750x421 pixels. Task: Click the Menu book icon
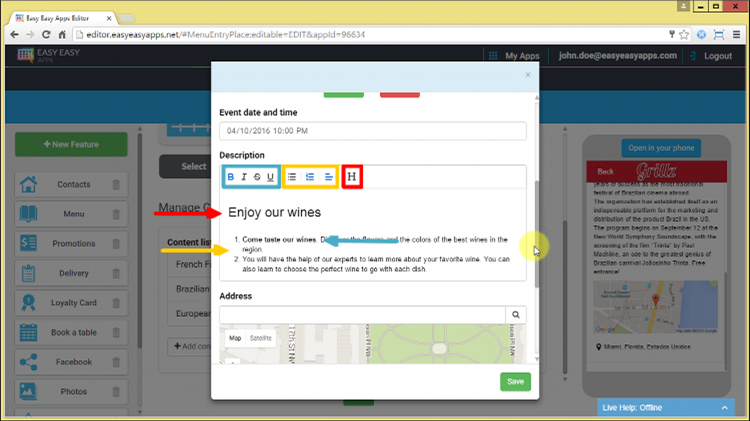click(28, 214)
